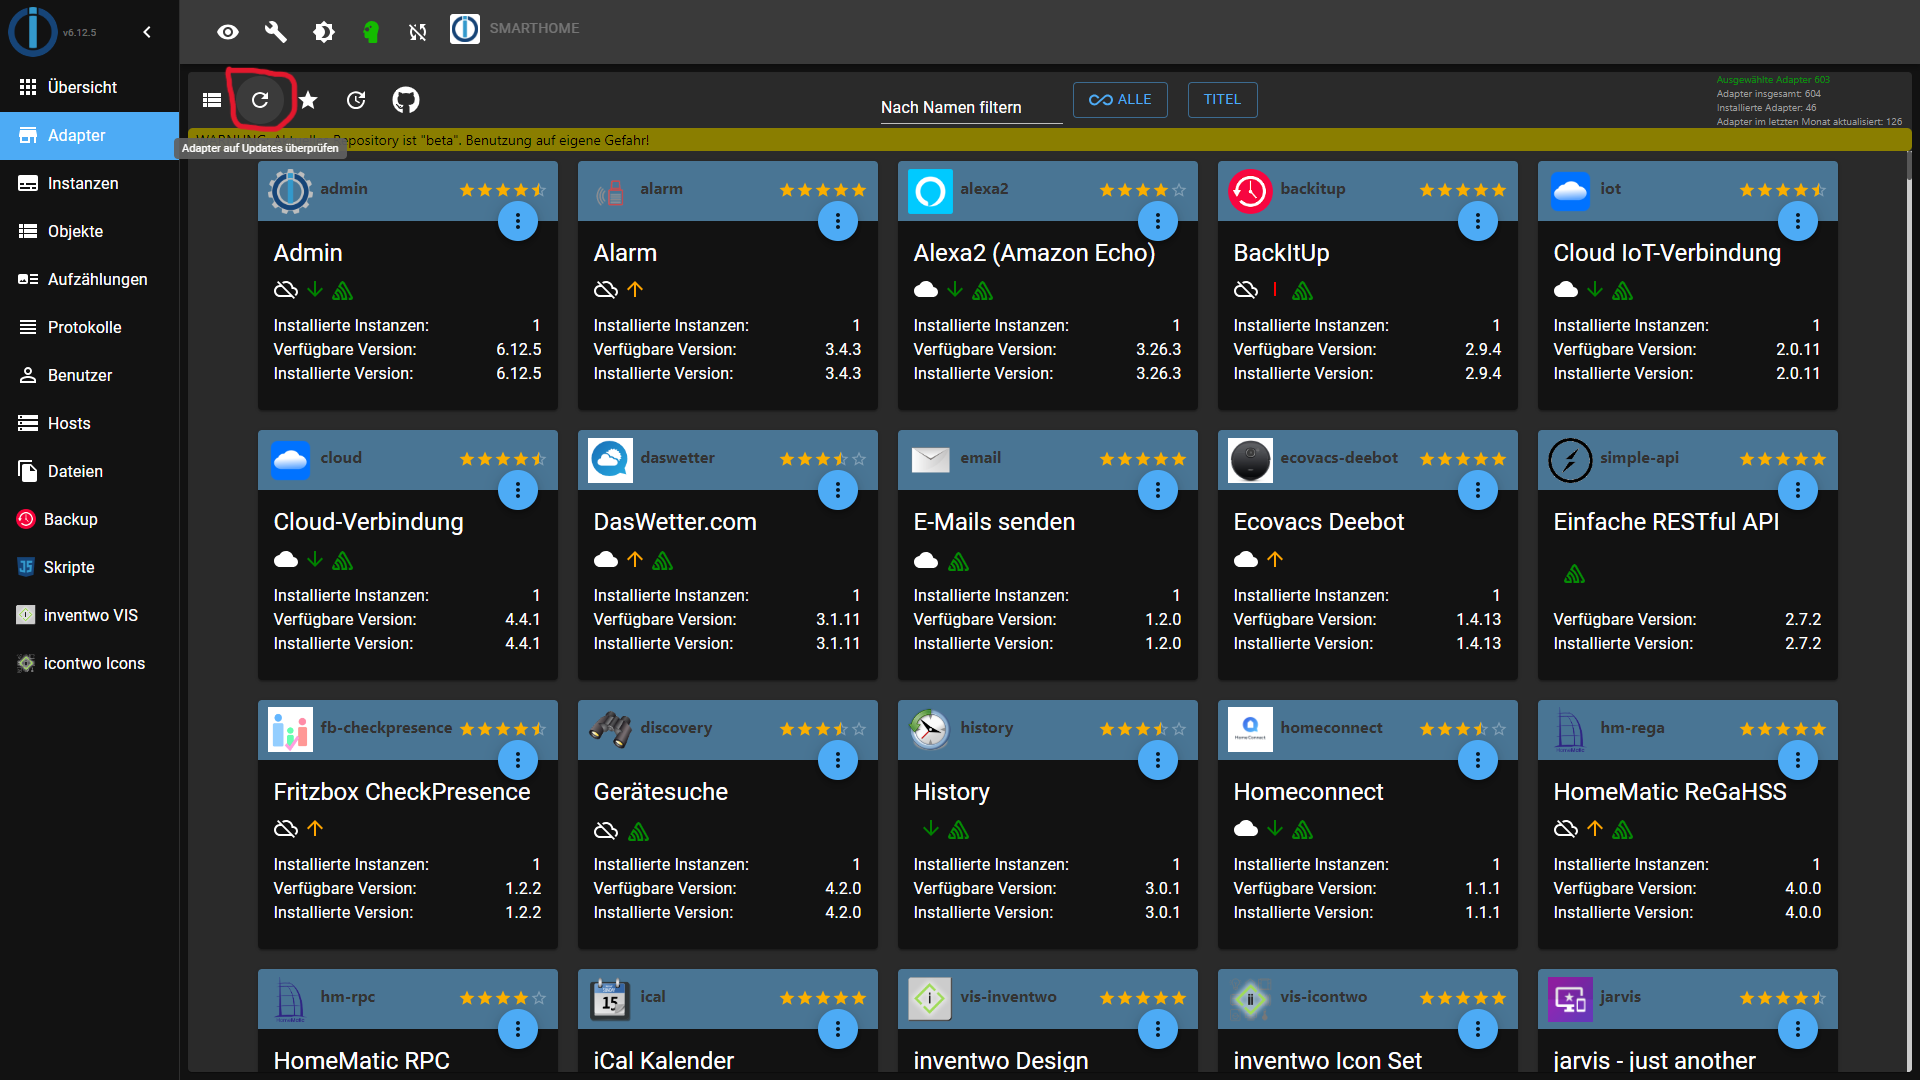The height and width of the screenshot is (1080, 1920).
Task: Check adapters for updates with refresh icon
Action: point(260,100)
